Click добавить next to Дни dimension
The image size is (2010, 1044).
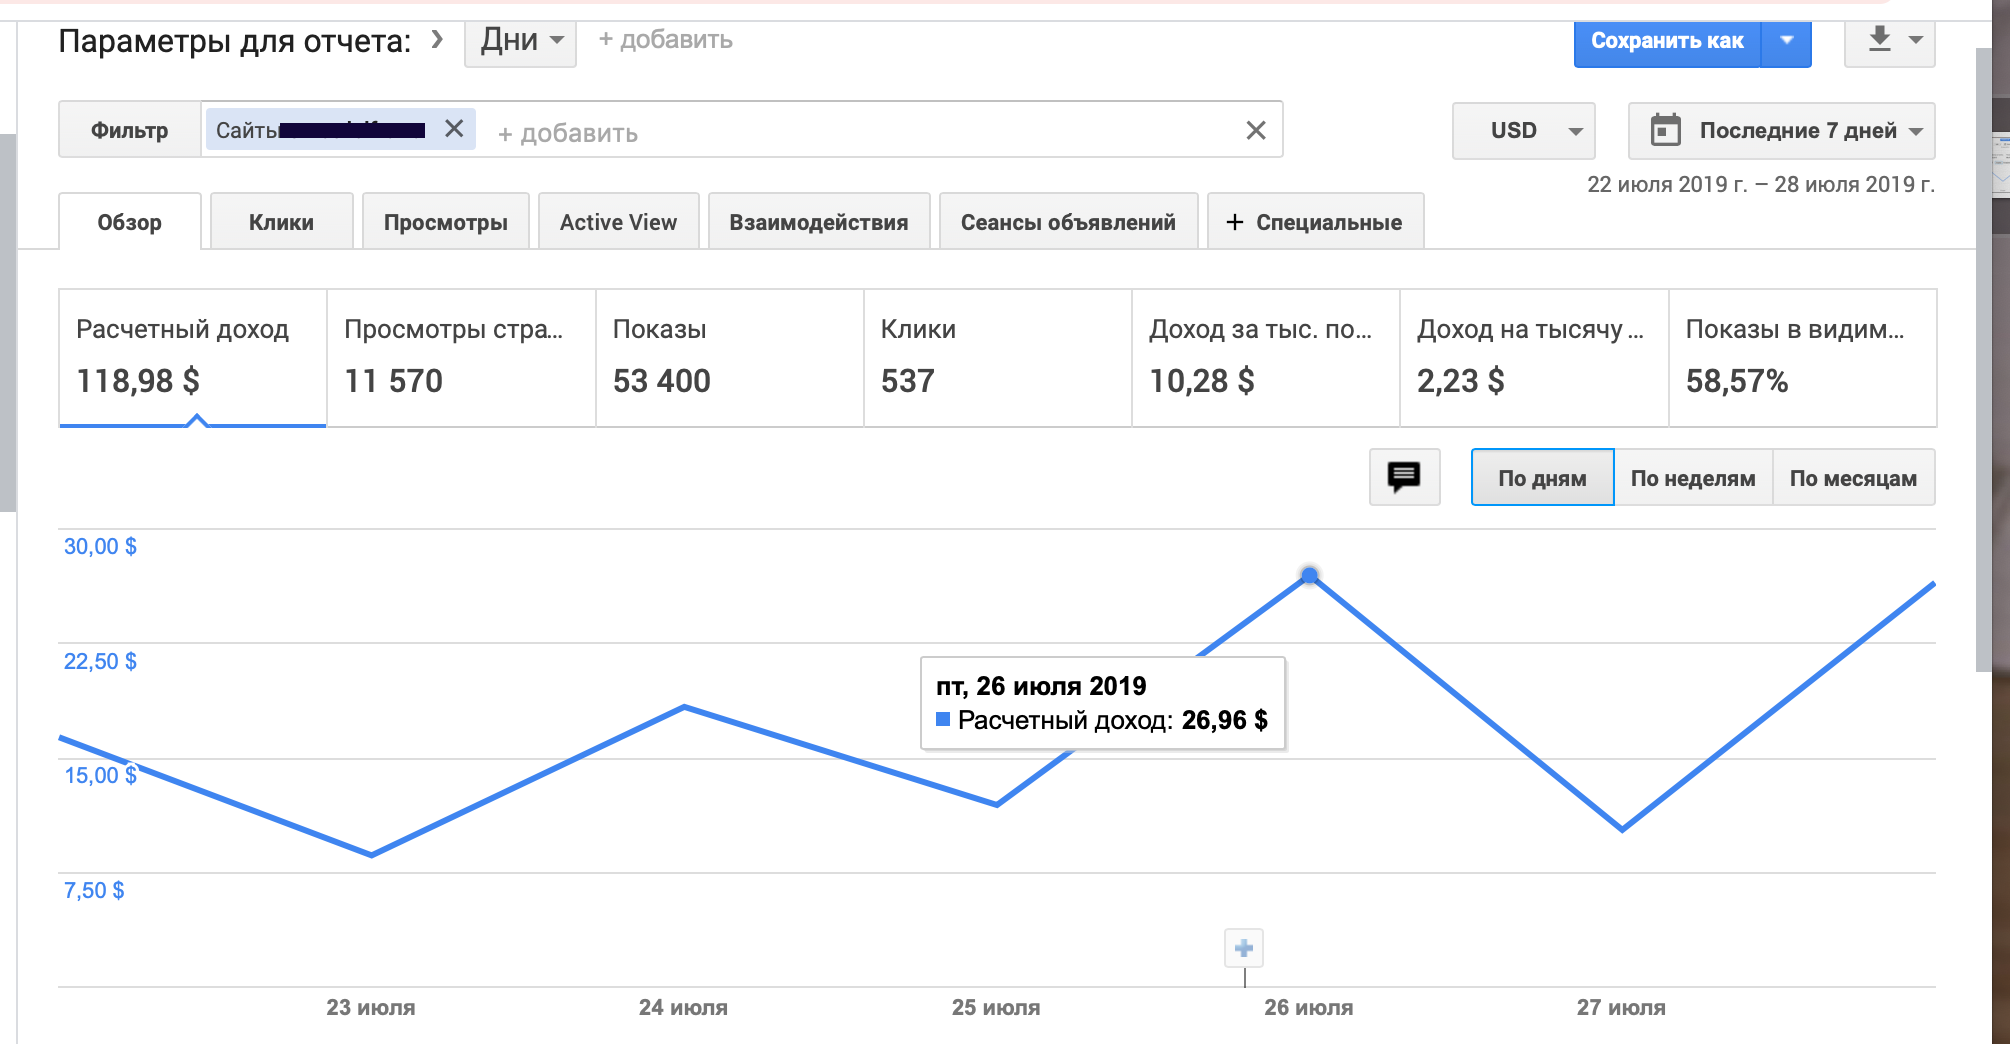coord(665,40)
